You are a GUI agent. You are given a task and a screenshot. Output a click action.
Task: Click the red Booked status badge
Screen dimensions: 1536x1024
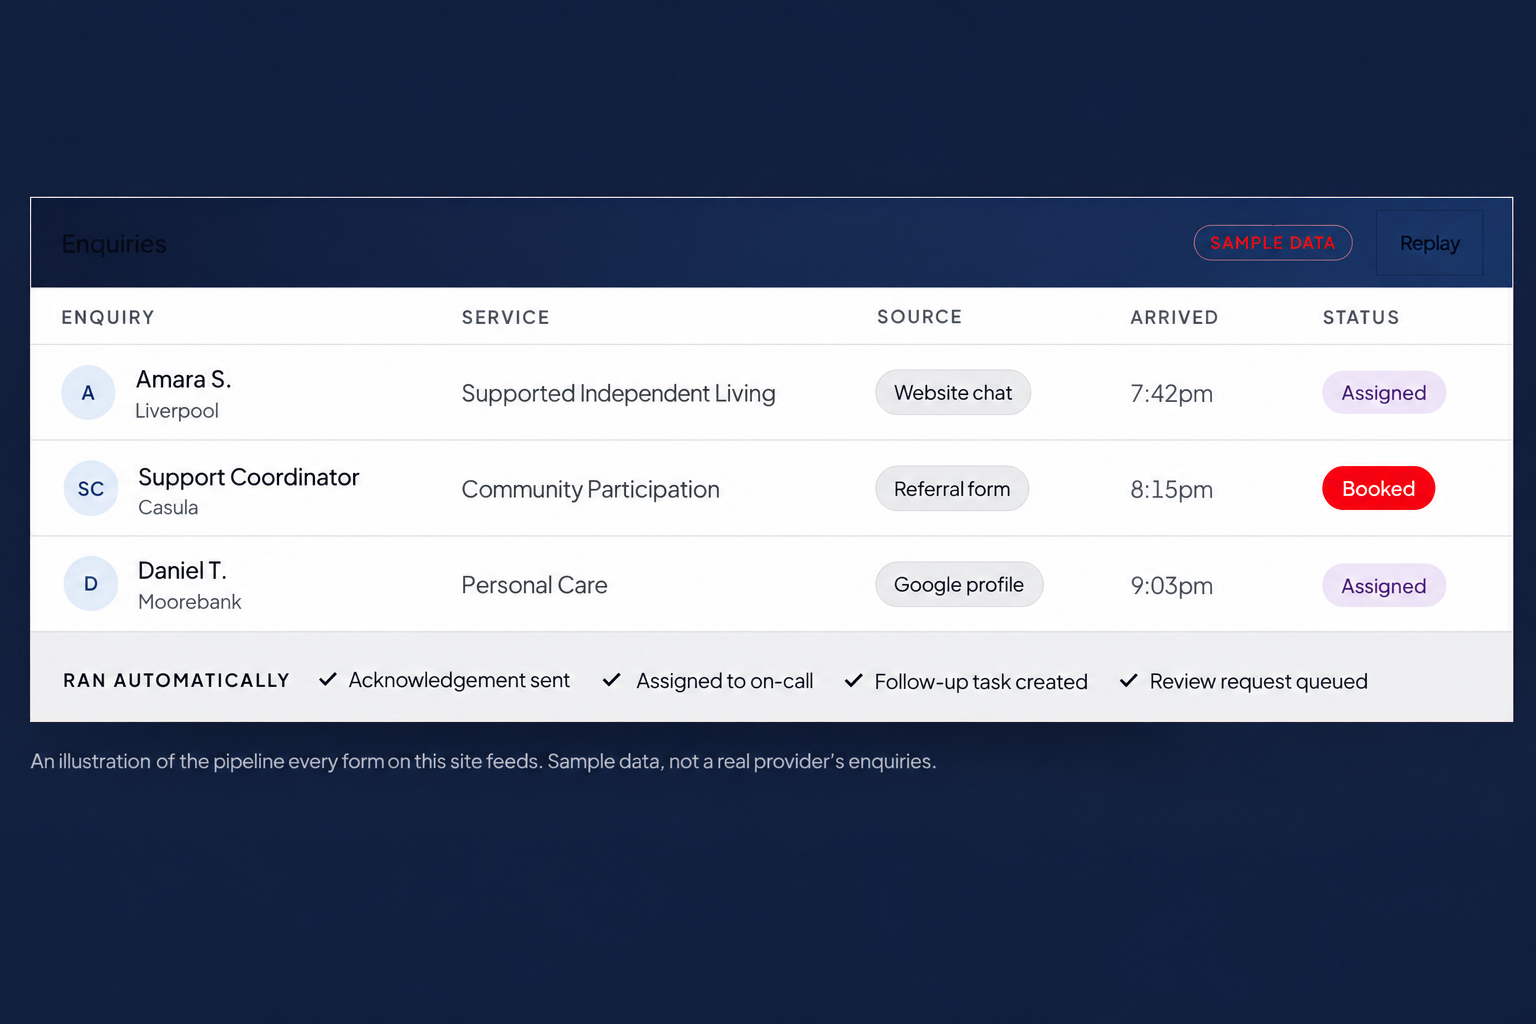click(x=1378, y=489)
